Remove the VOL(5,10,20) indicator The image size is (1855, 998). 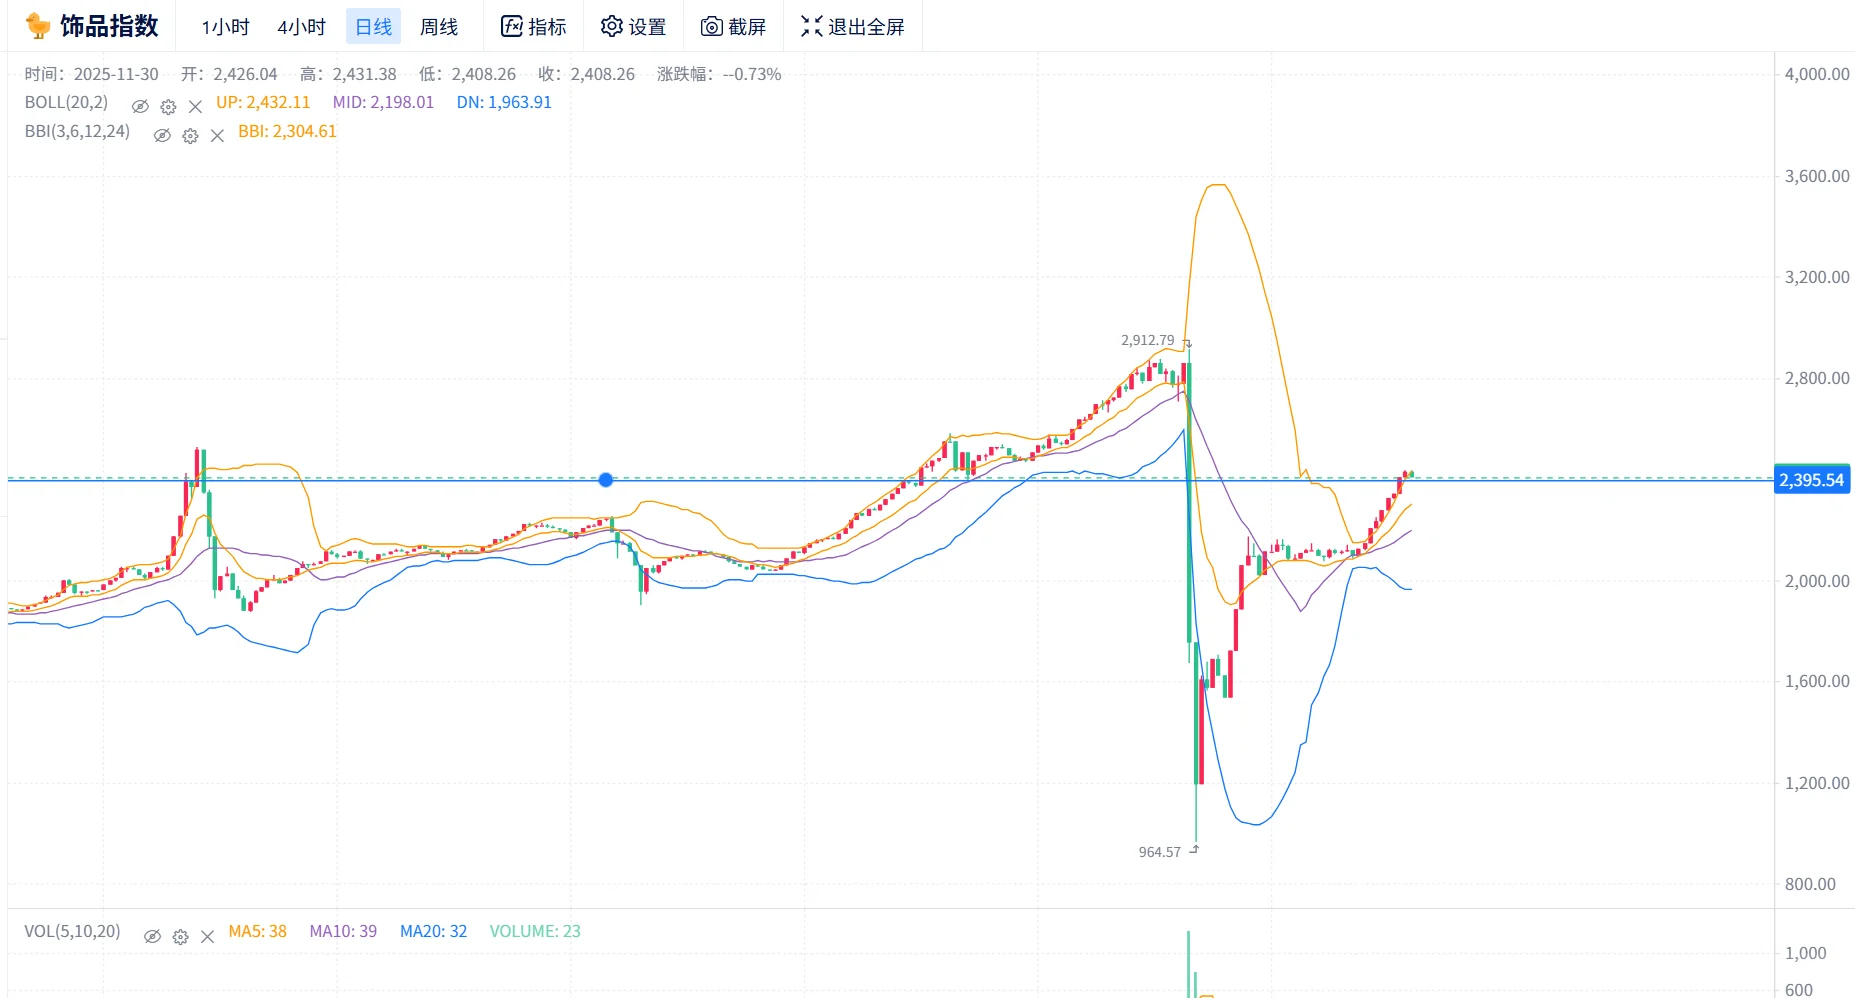pos(207,936)
